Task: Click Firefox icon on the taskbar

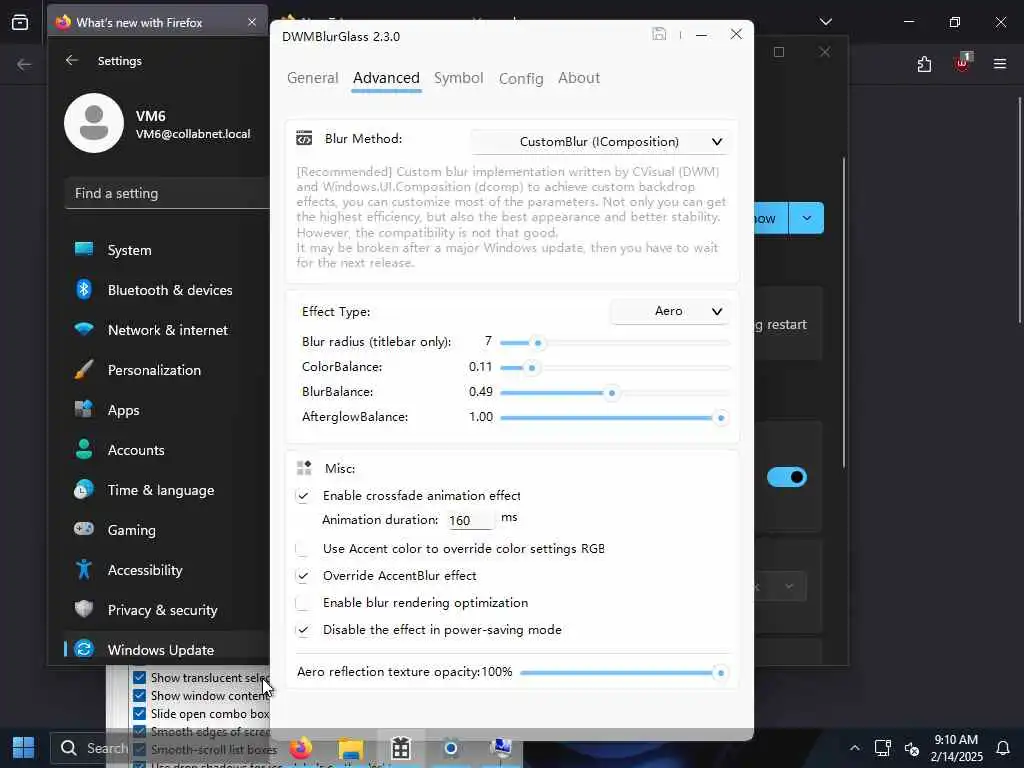Action: 300,748
